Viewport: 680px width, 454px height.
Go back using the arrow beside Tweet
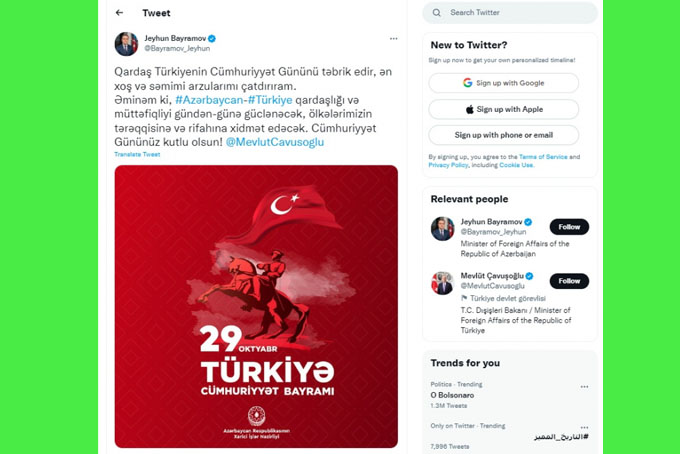119,13
